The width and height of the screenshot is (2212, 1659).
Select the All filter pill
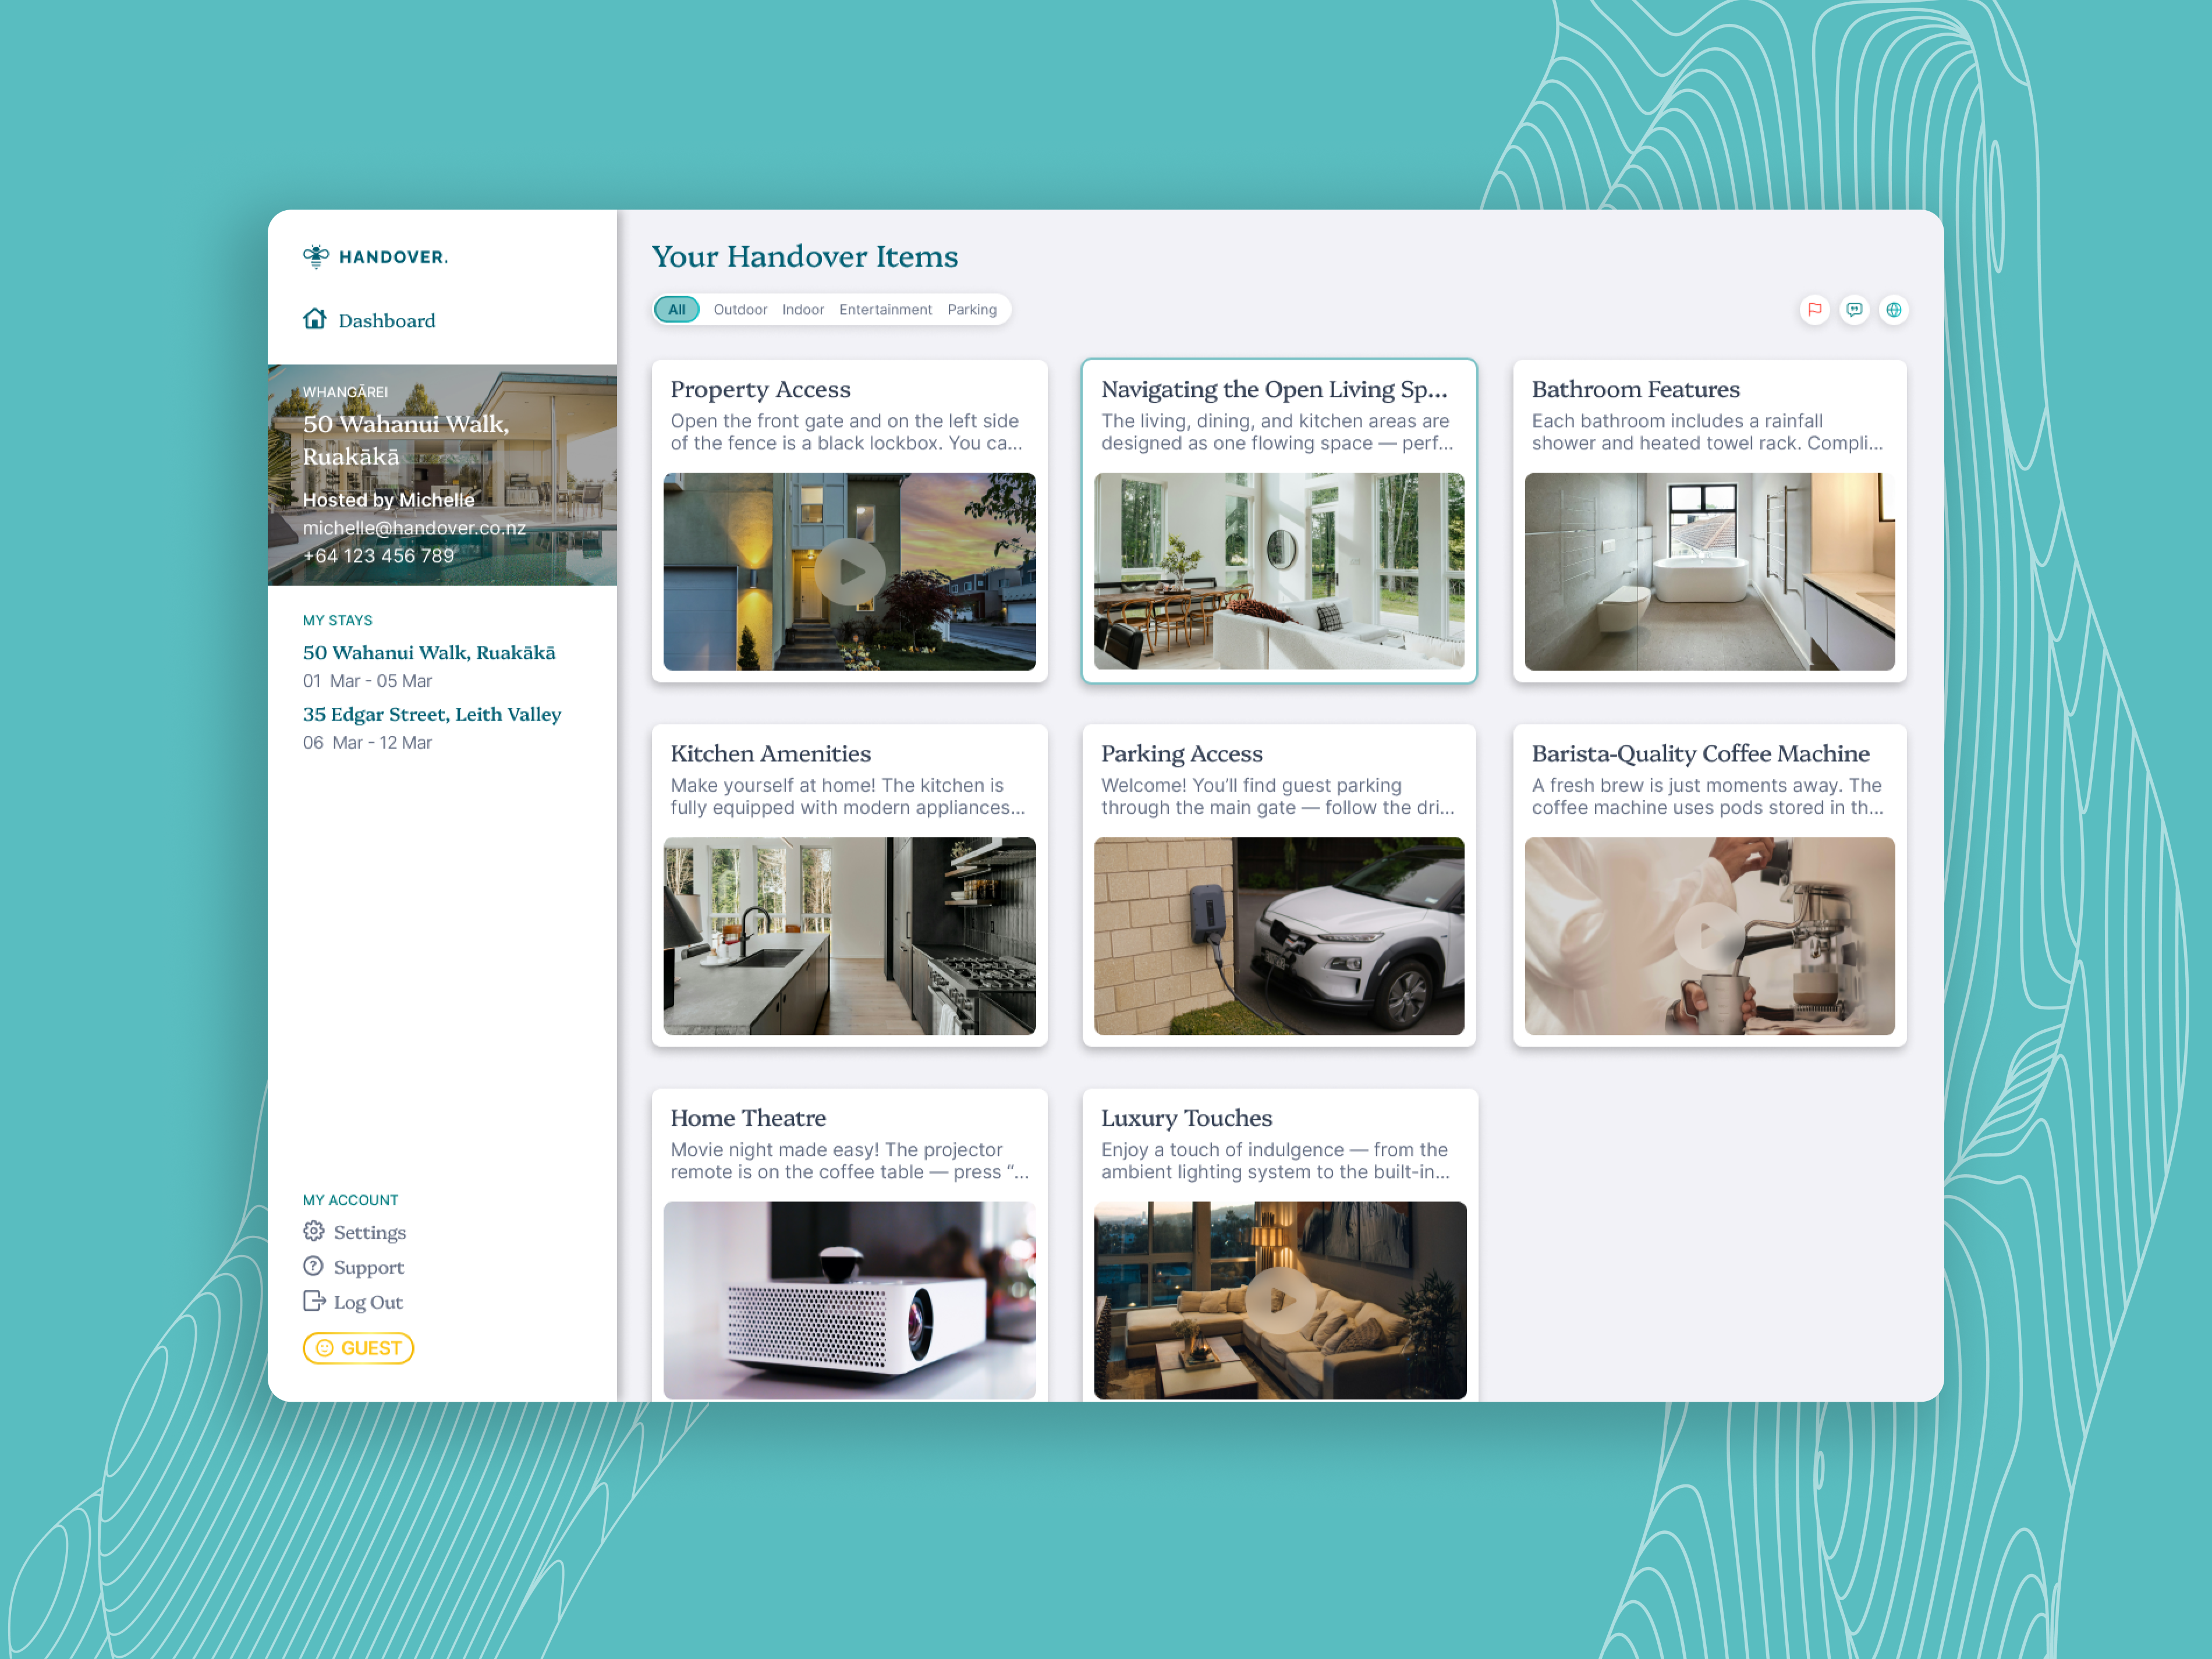677,310
